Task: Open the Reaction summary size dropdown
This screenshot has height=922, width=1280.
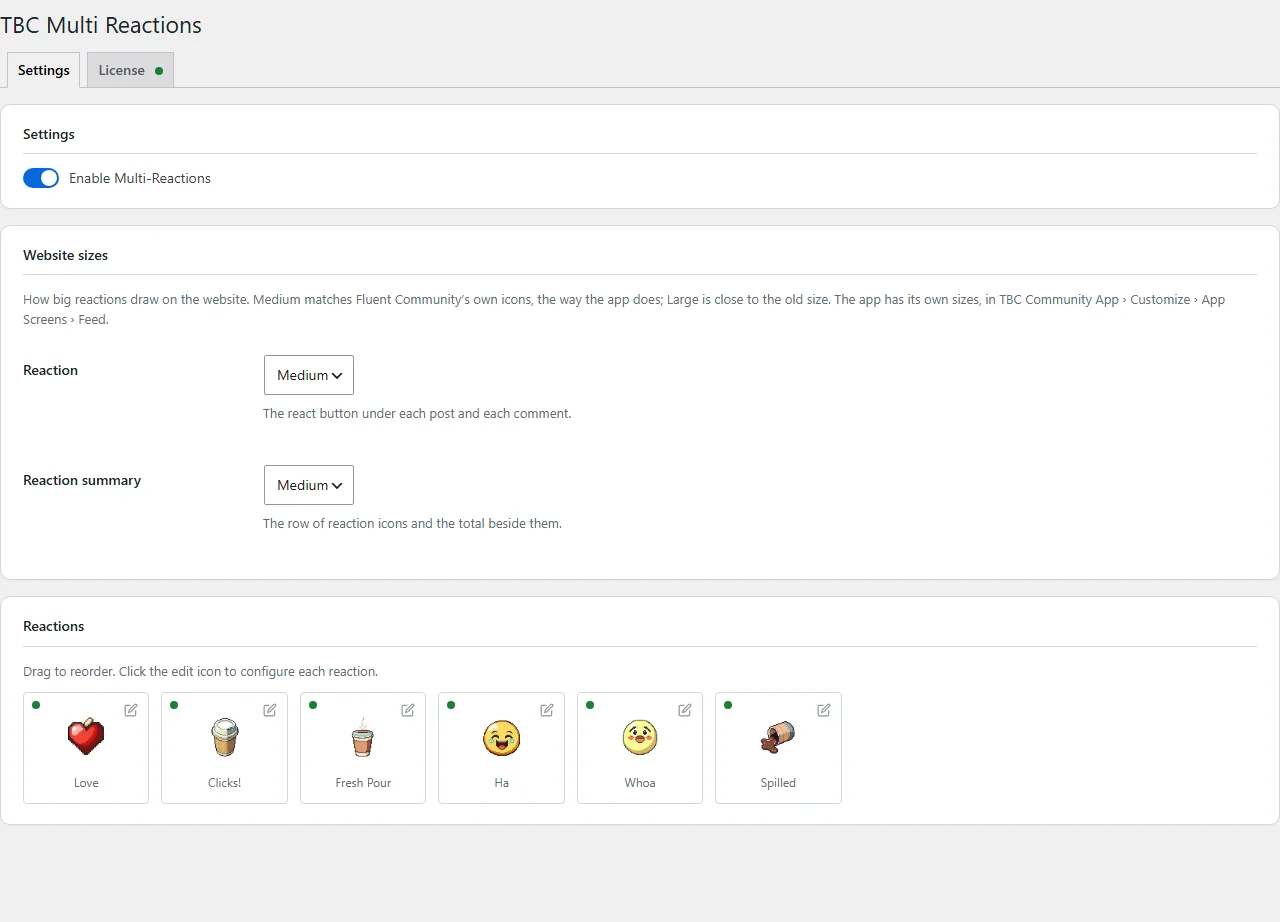Action: pyautogui.click(x=309, y=485)
